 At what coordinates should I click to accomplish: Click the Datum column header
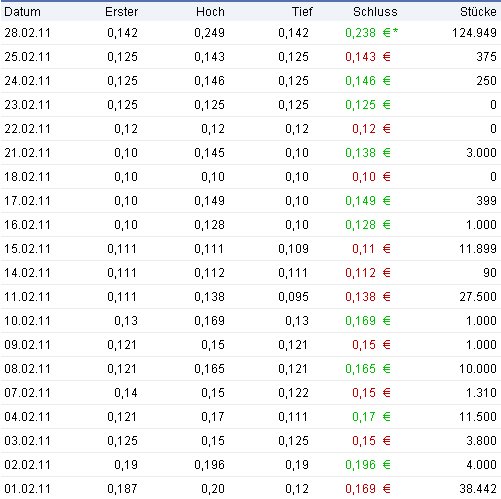(x=22, y=12)
